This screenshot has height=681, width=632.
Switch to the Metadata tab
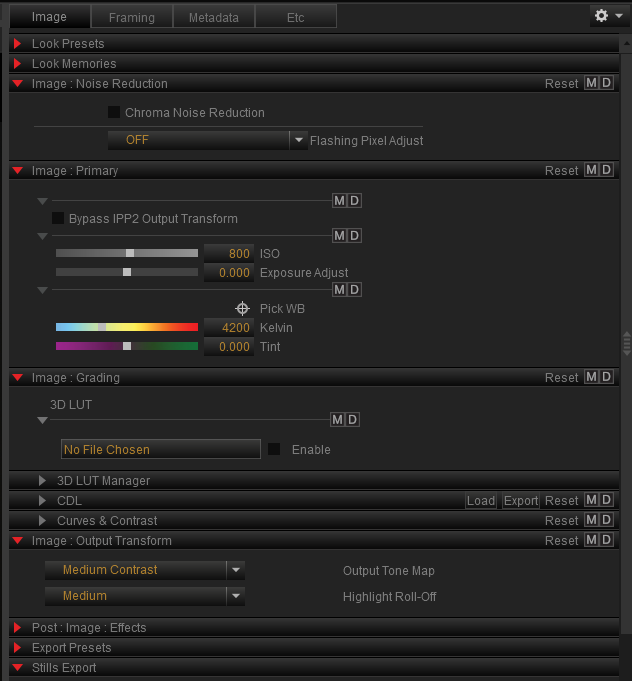pyautogui.click(x=213, y=17)
